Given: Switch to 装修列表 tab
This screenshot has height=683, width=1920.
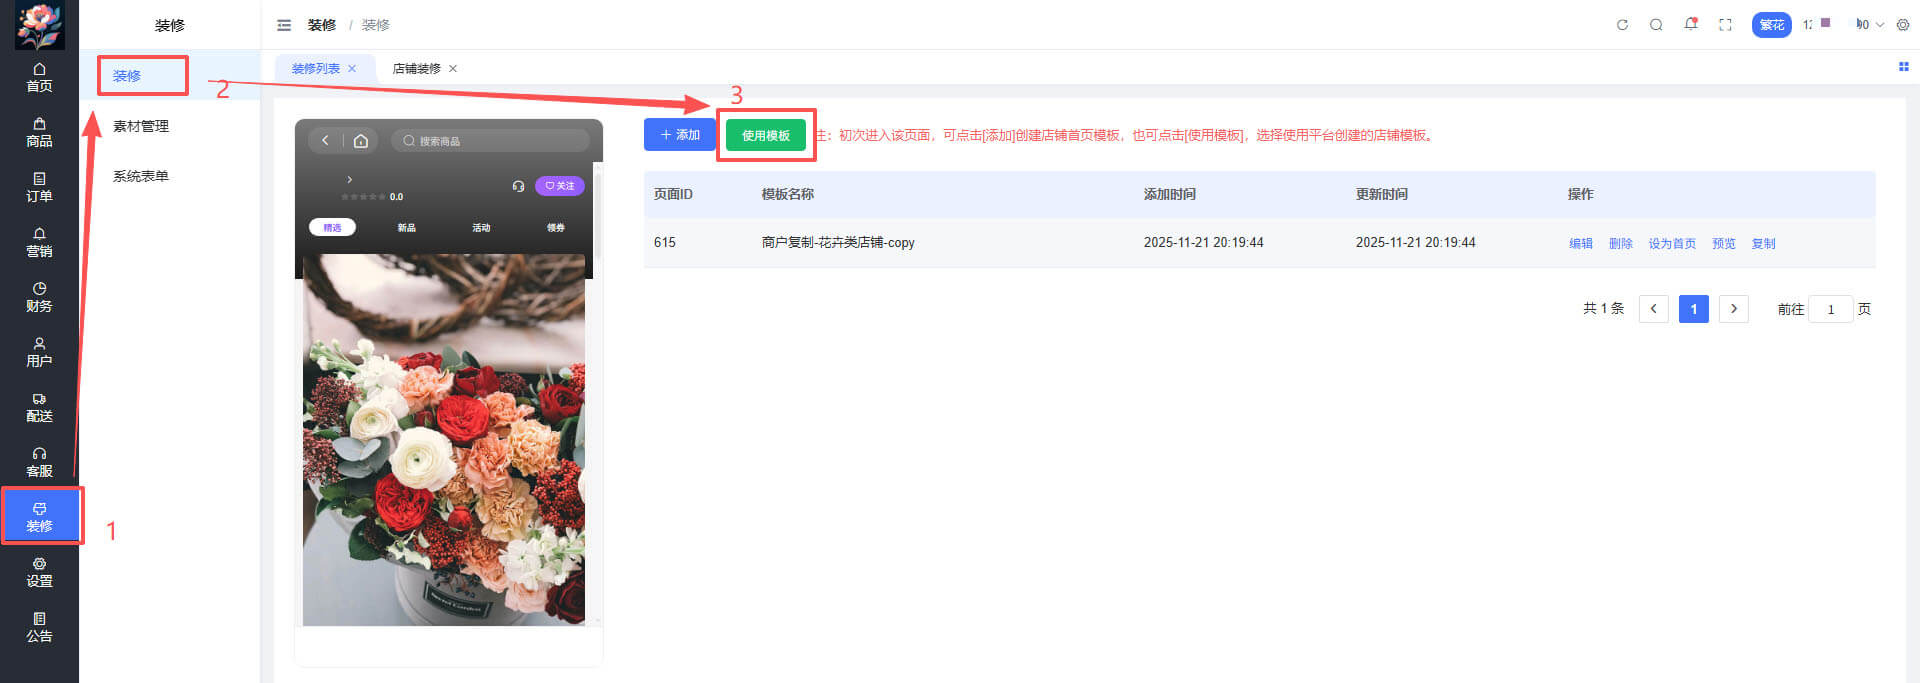Looking at the screenshot, I should 316,69.
